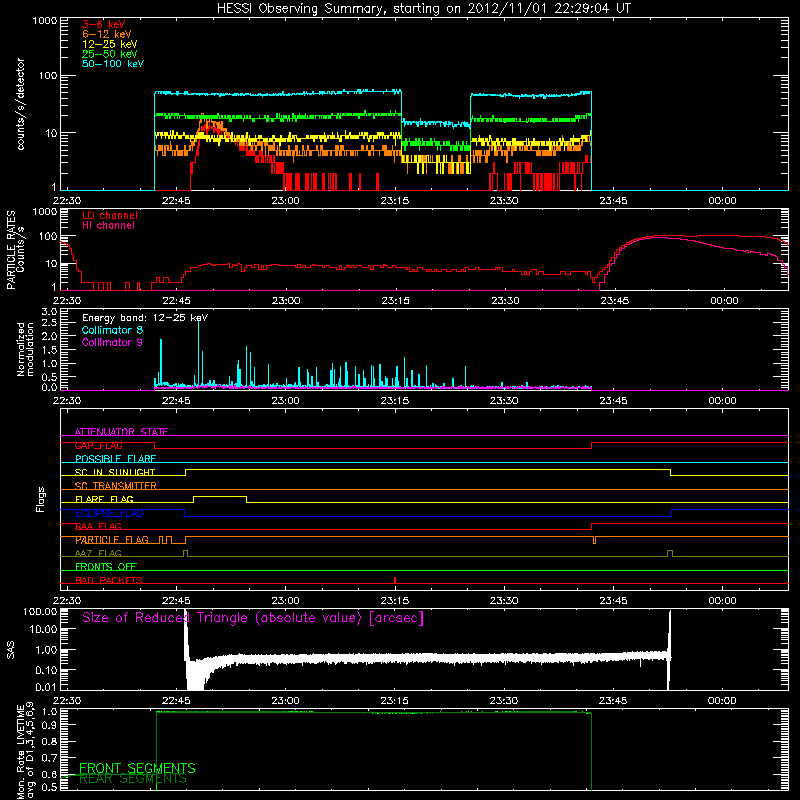This screenshot has height=800, width=800.
Task: Click the BAD_PACKETS flag label
Action: coord(109,580)
